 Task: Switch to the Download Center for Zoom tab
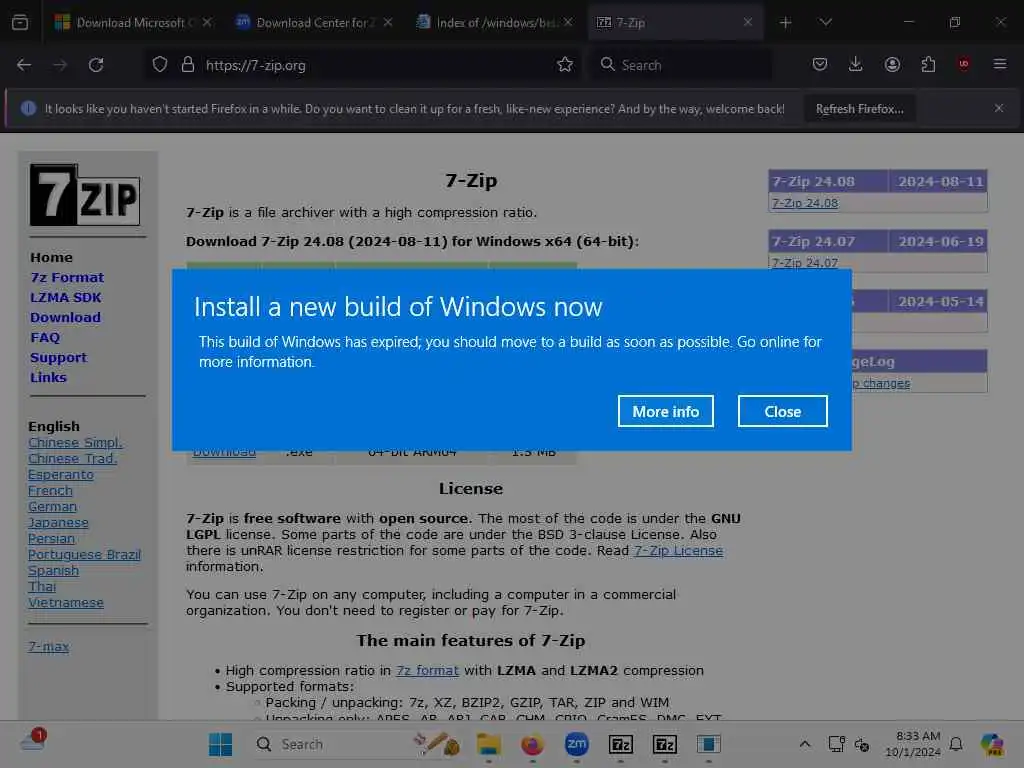[x=313, y=22]
